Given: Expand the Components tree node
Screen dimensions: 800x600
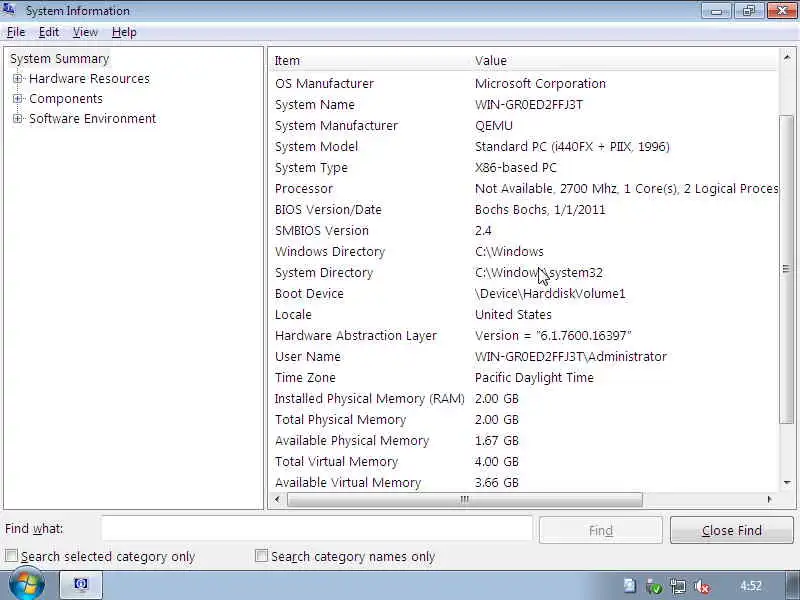Looking at the screenshot, I should [18, 98].
